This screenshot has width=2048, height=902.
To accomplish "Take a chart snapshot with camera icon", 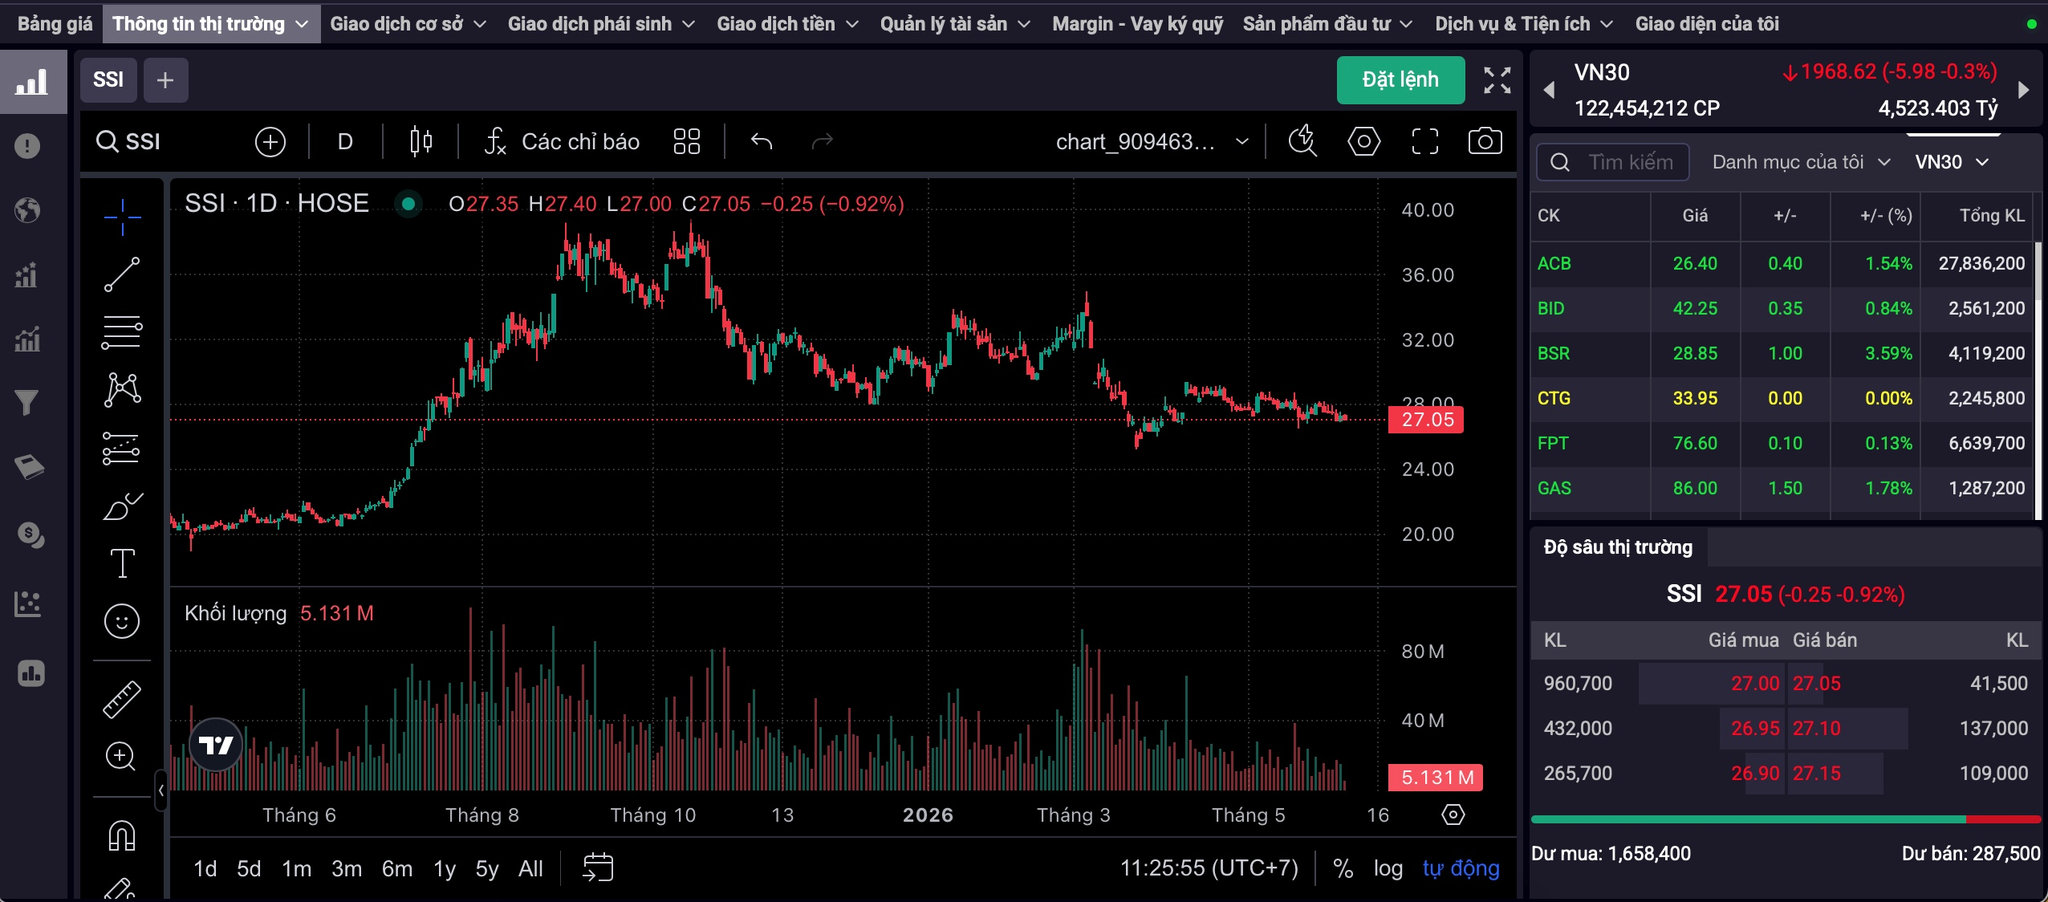I will (1485, 141).
